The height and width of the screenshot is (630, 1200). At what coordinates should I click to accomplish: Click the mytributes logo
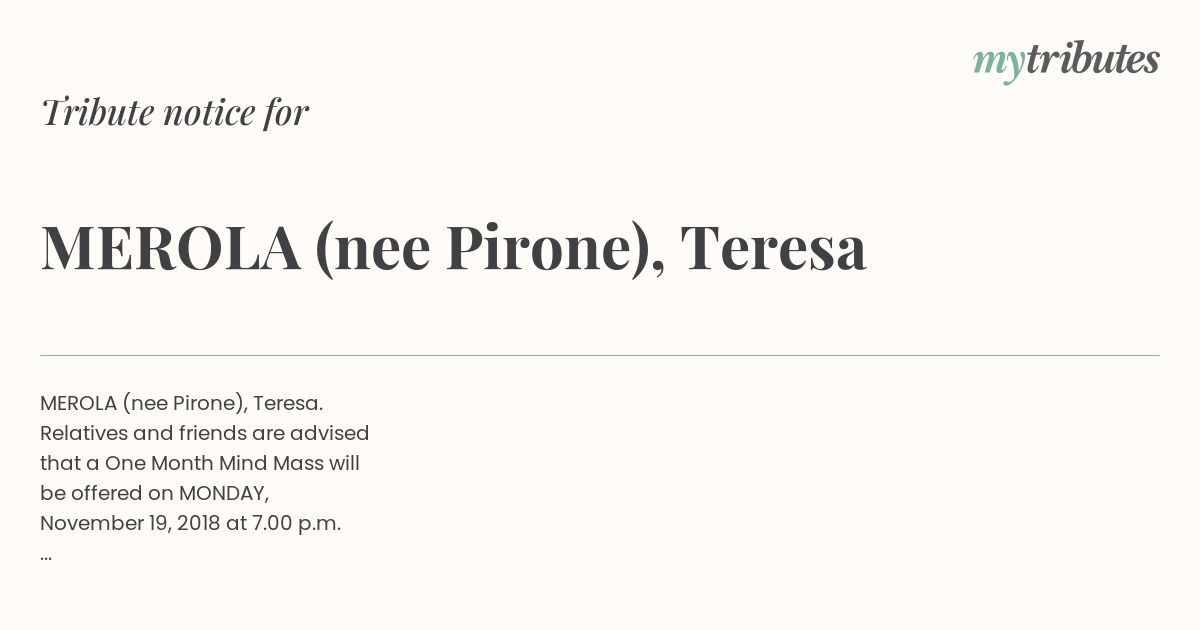1066,61
